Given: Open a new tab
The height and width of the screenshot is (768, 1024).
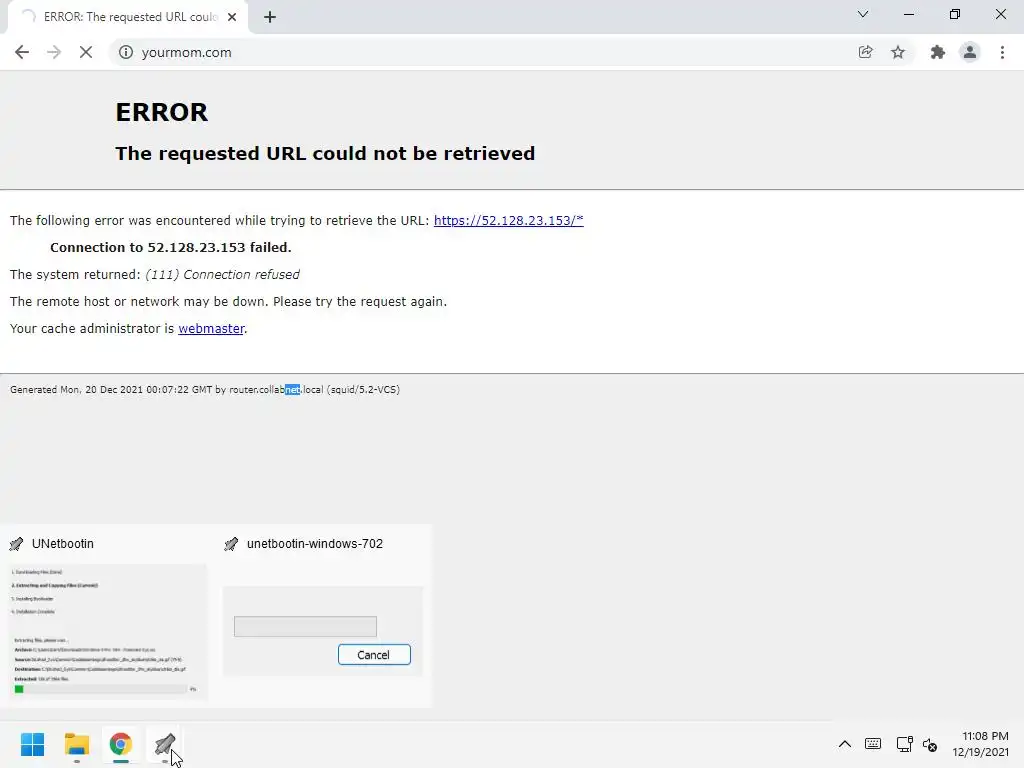Looking at the screenshot, I should click(270, 17).
